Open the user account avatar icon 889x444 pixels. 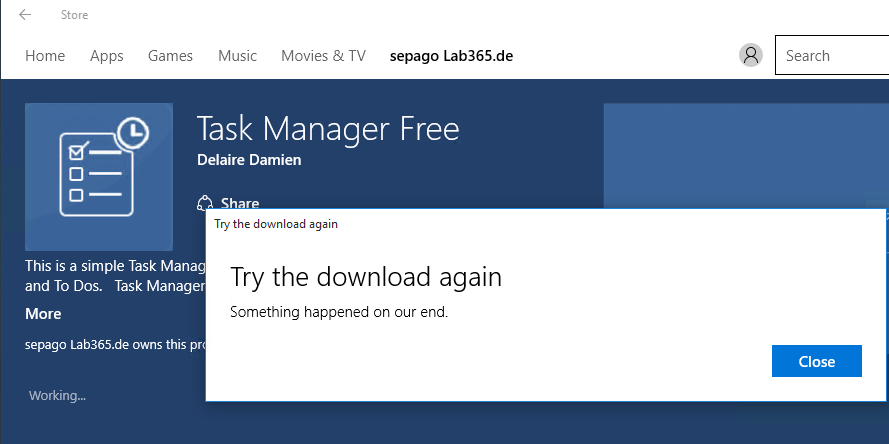pos(751,55)
